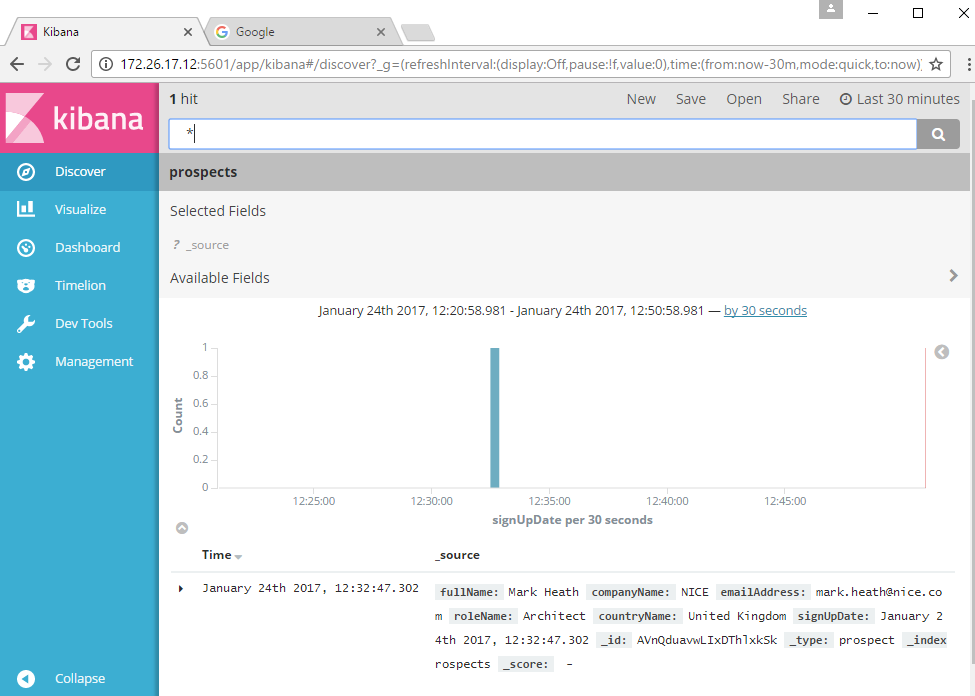Open the by 30 seconds interval link
975x696 pixels.
point(765,310)
